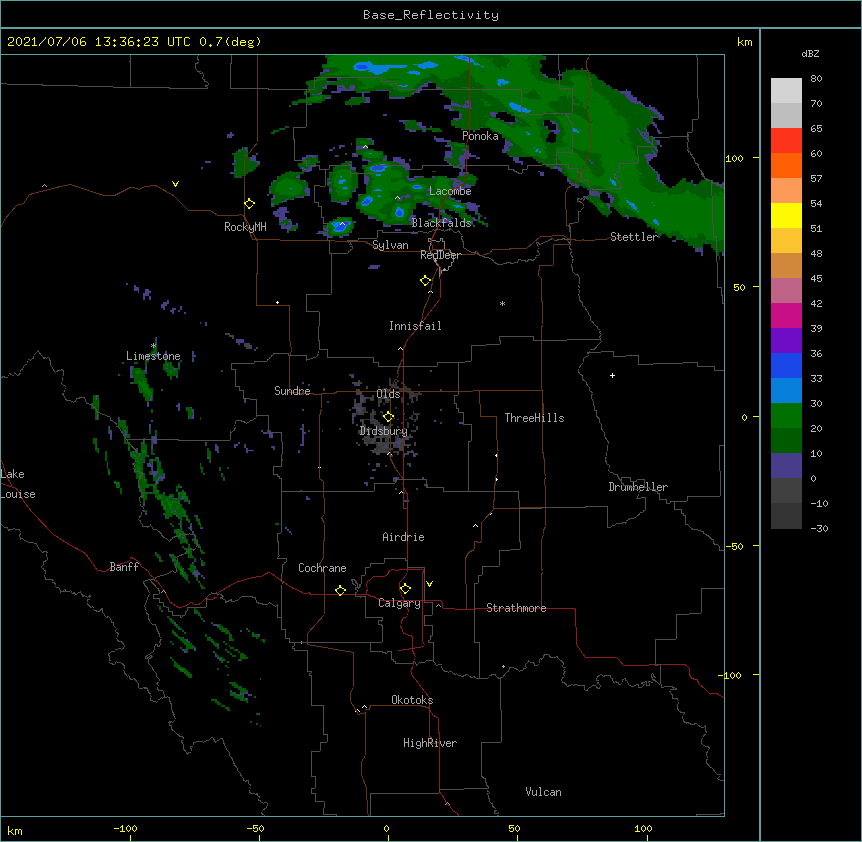862x842 pixels.
Task: Click the yellow v marker northeast of Calgary
Action: [x=429, y=584]
